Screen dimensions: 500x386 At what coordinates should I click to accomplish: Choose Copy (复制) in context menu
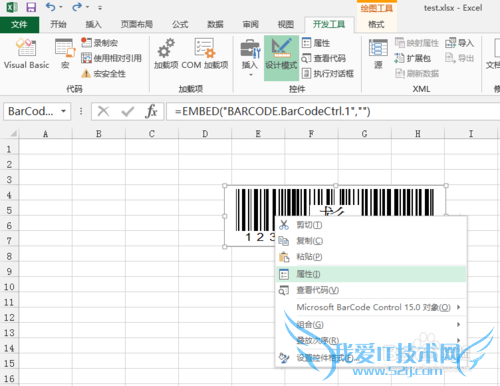point(371,241)
